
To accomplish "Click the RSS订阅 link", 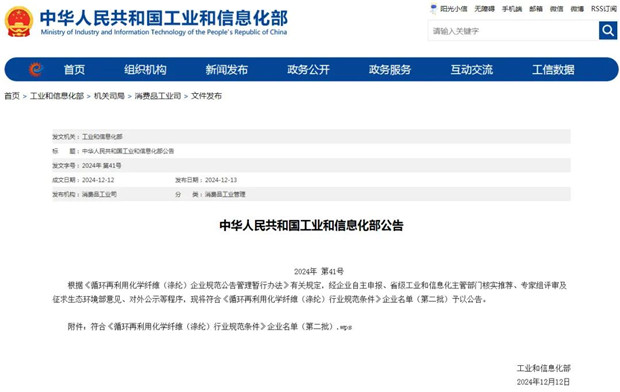I will 604,9.
